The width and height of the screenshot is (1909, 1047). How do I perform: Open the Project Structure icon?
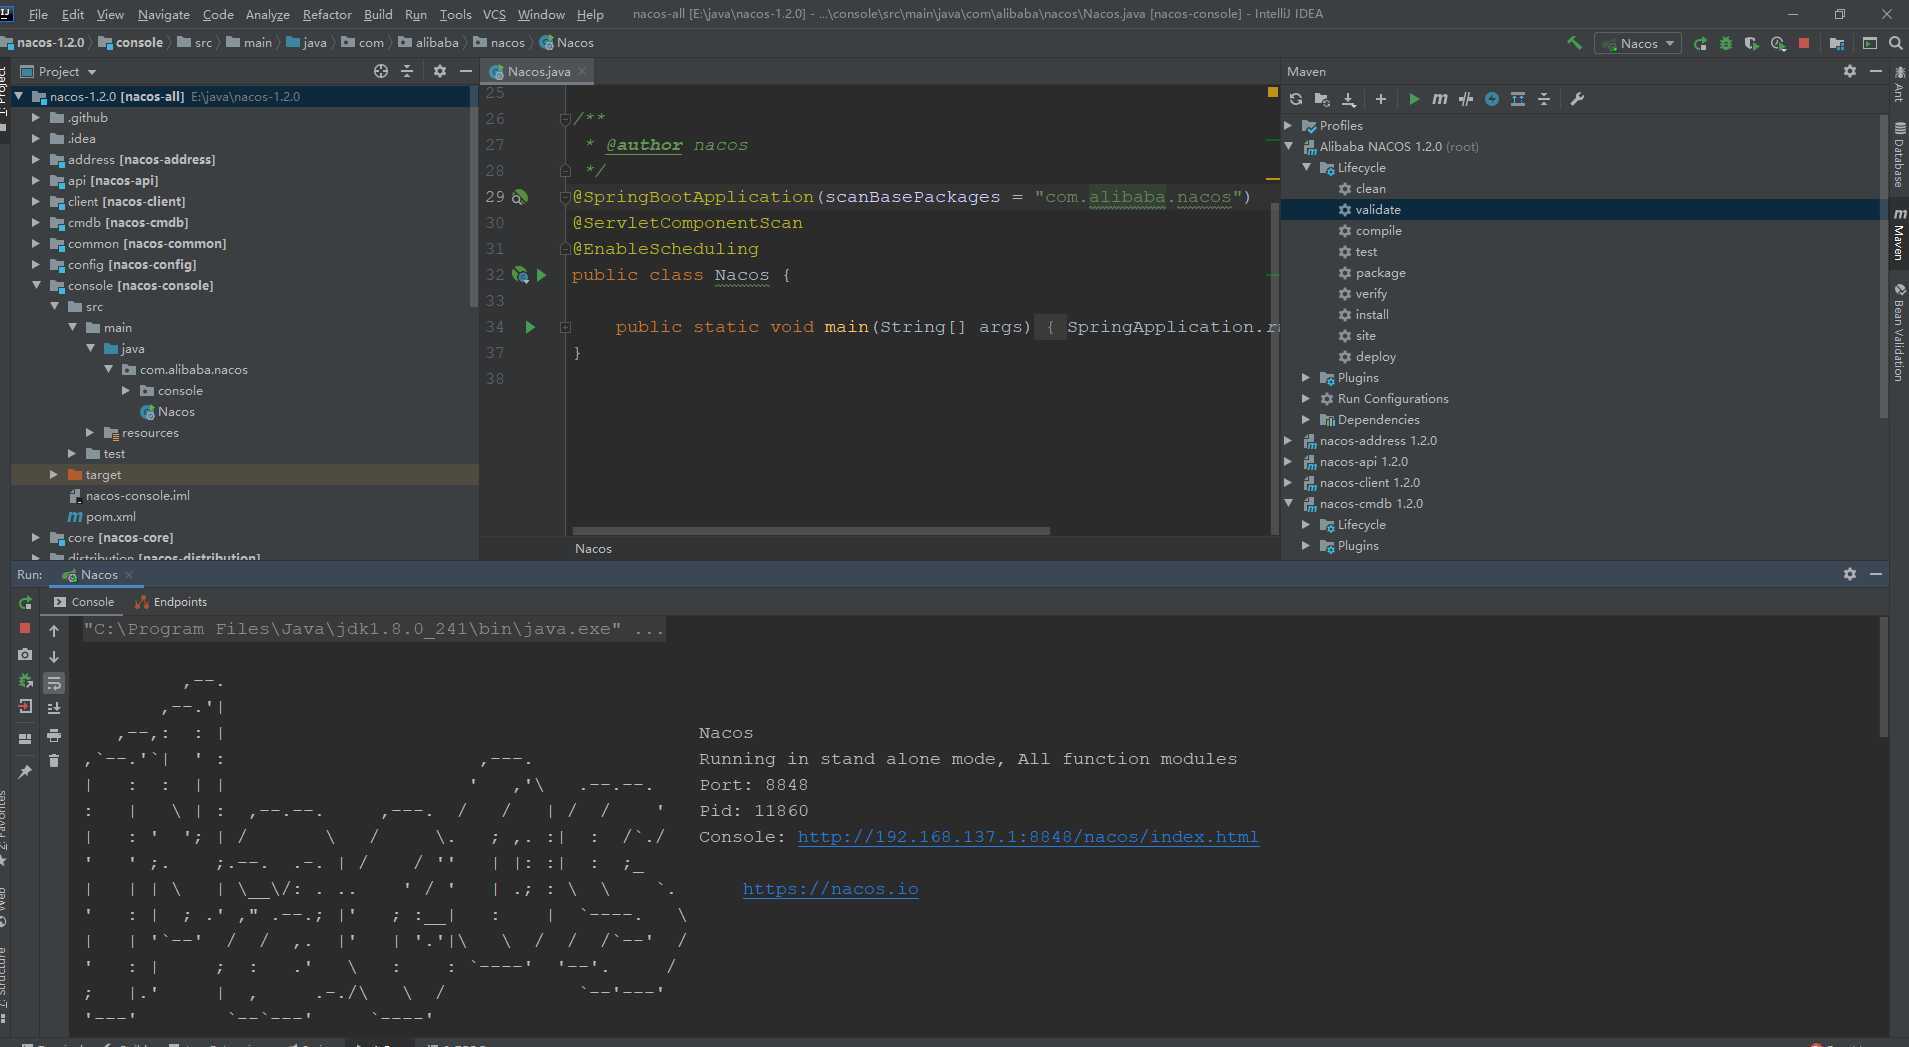point(1837,43)
